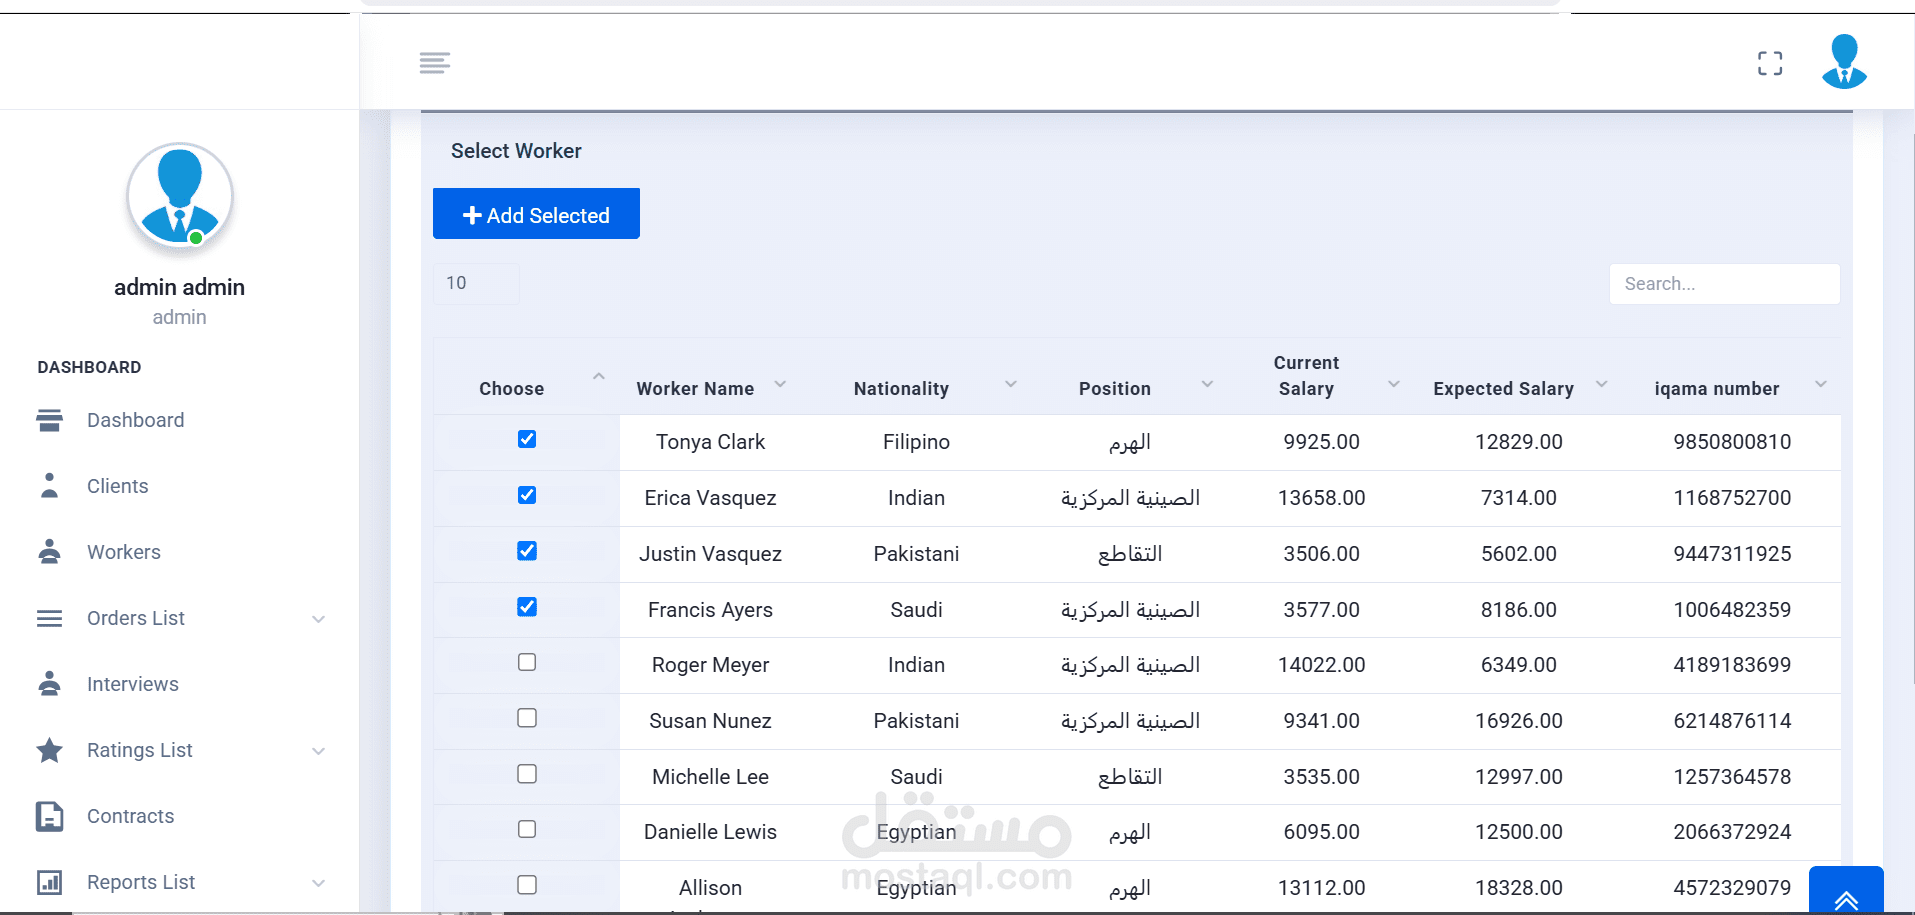Click the hamburger menu icon in header
The width and height of the screenshot is (1915, 915).
(434, 63)
